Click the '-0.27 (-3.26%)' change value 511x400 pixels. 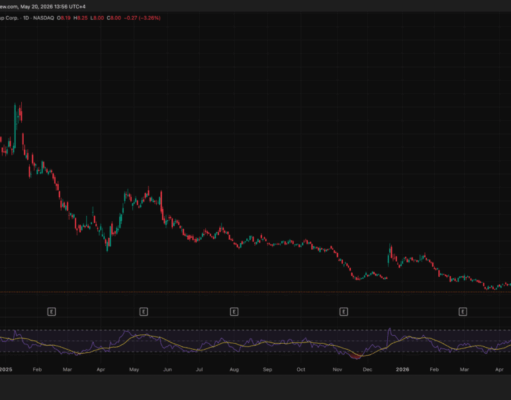(142, 18)
